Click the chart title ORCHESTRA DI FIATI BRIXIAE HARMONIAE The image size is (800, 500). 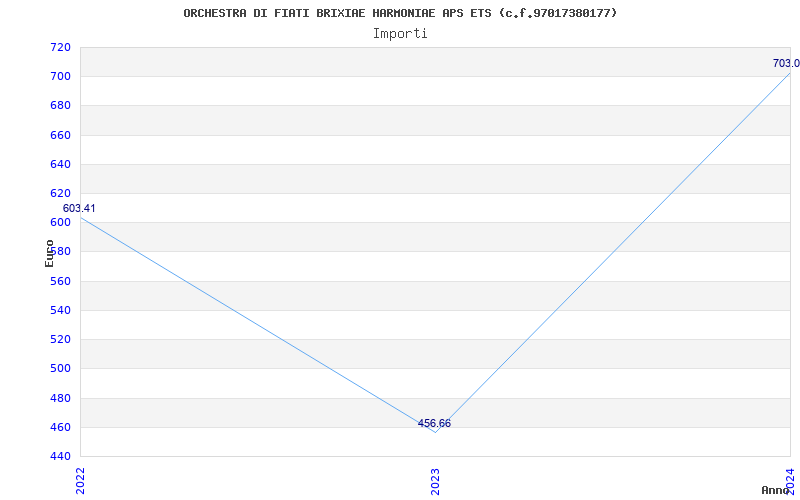click(400, 13)
